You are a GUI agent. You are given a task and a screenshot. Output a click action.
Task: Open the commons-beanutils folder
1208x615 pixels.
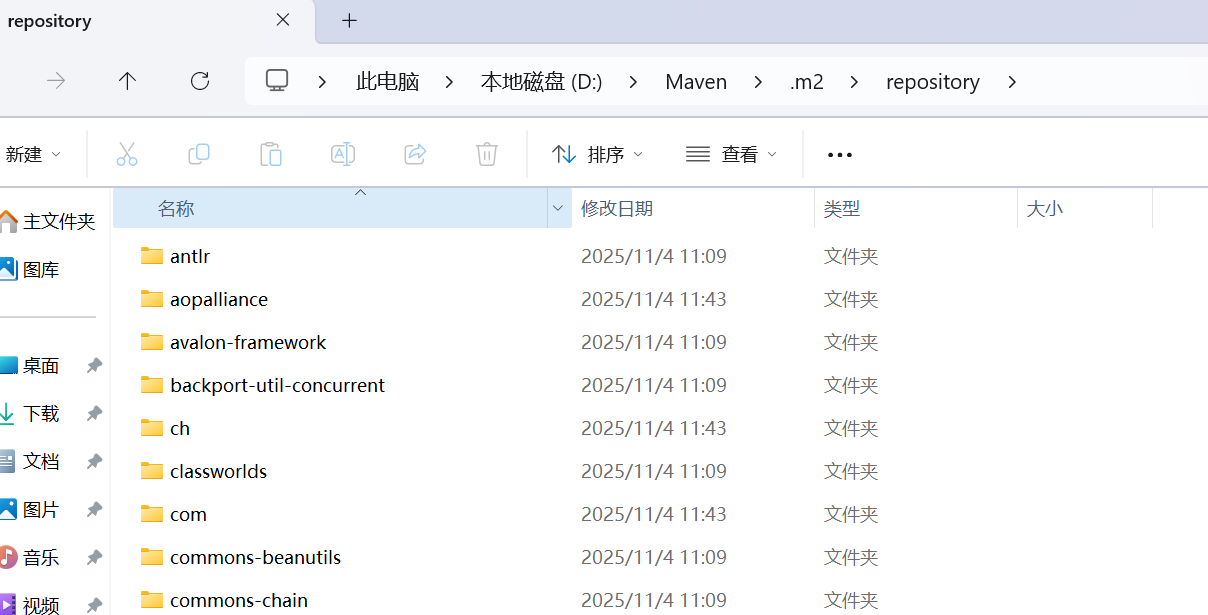coord(254,557)
